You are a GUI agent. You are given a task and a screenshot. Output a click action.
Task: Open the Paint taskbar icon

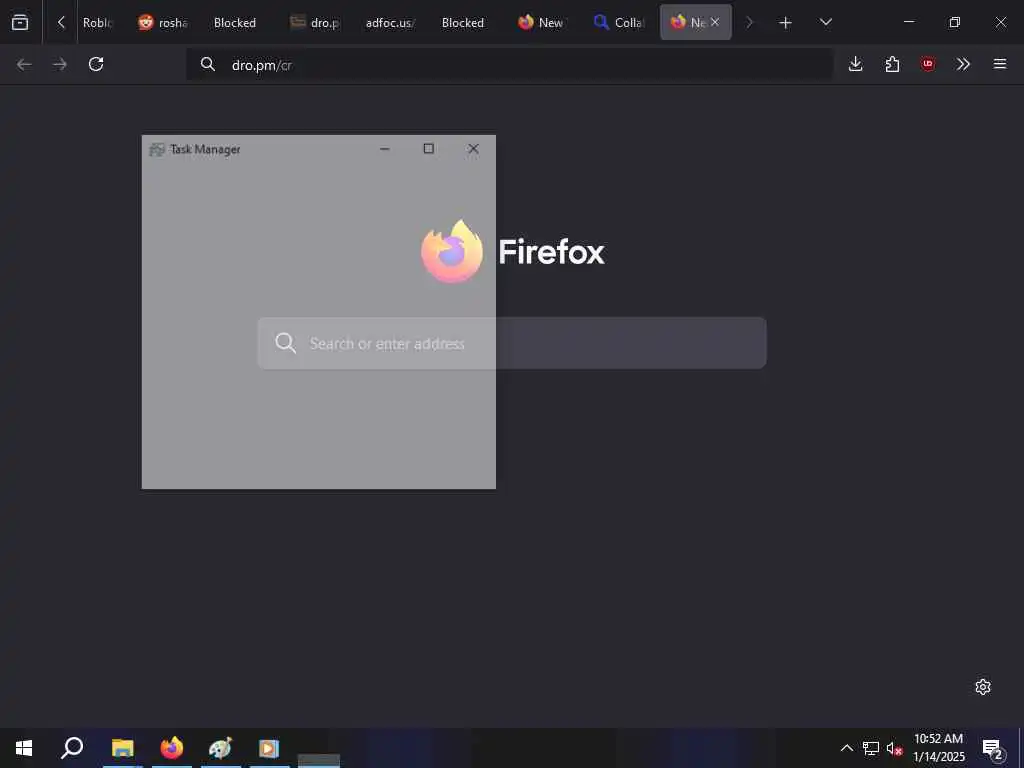[x=221, y=748]
